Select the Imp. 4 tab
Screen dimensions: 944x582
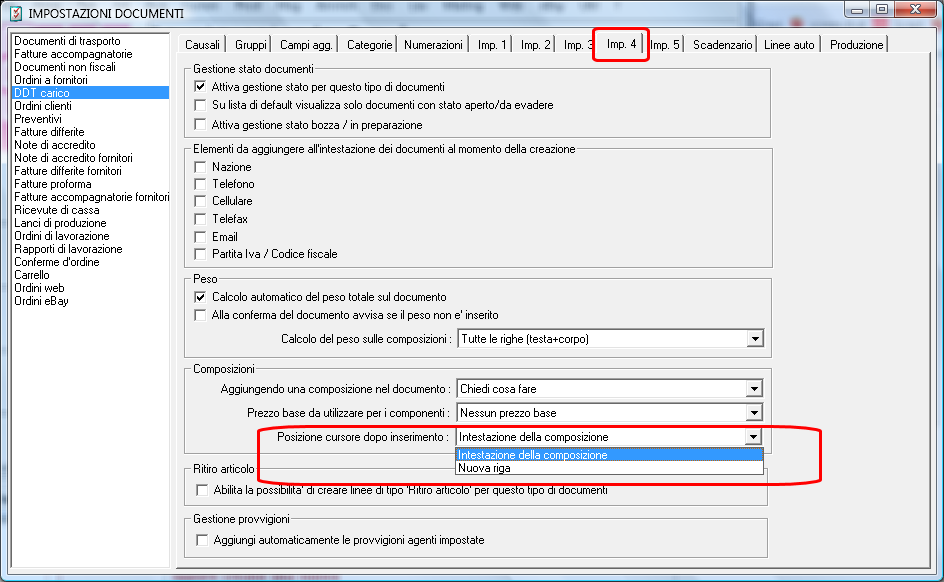[621, 44]
